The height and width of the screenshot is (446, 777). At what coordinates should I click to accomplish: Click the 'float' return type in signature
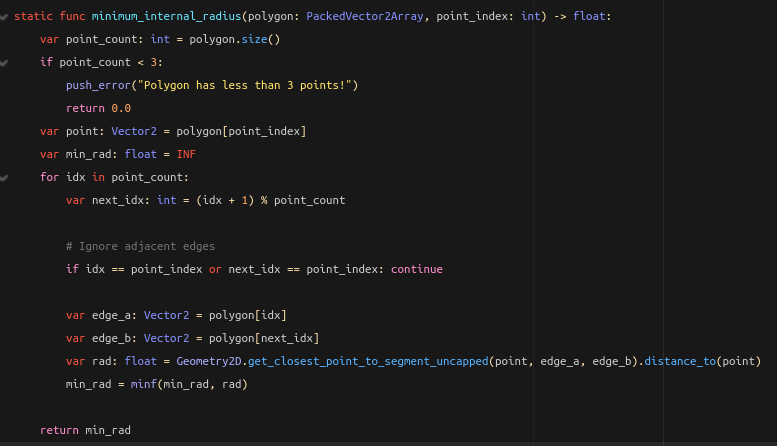coord(589,16)
